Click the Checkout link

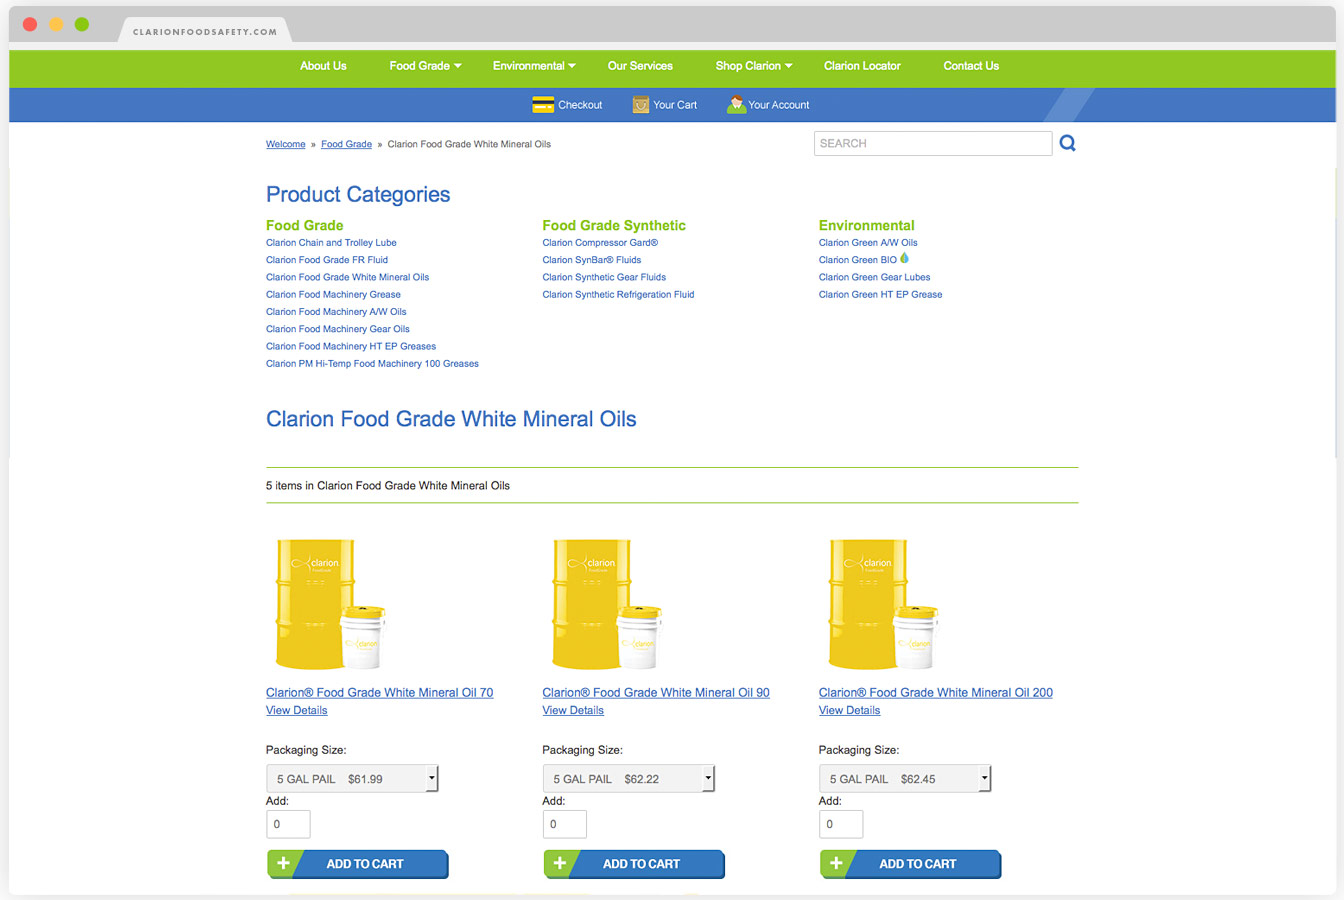click(x=580, y=105)
